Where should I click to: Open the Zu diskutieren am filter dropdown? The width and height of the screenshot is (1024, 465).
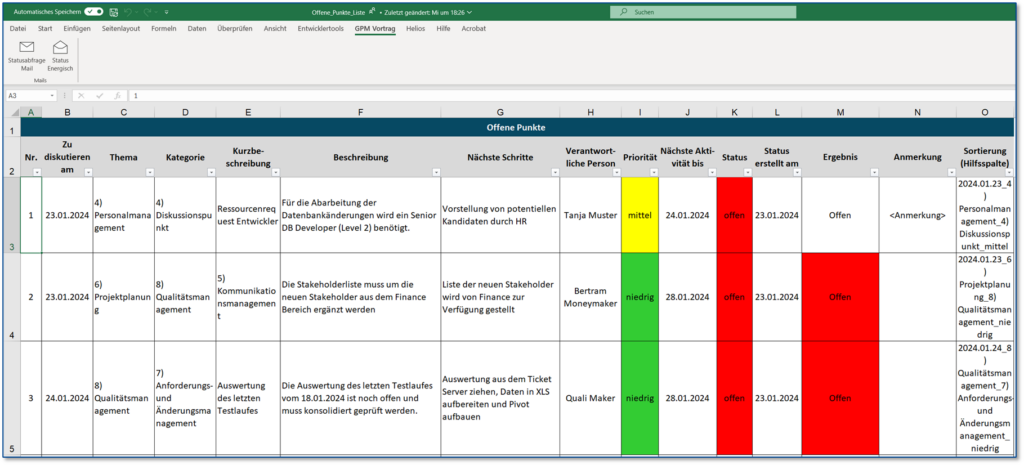click(x=88, y=172)
